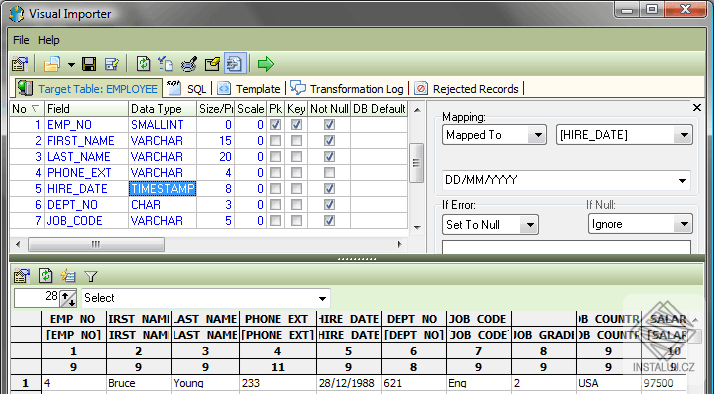Select the PHONE_EXT field name
Screen dimensions: 714x394
tap(79, 173)
